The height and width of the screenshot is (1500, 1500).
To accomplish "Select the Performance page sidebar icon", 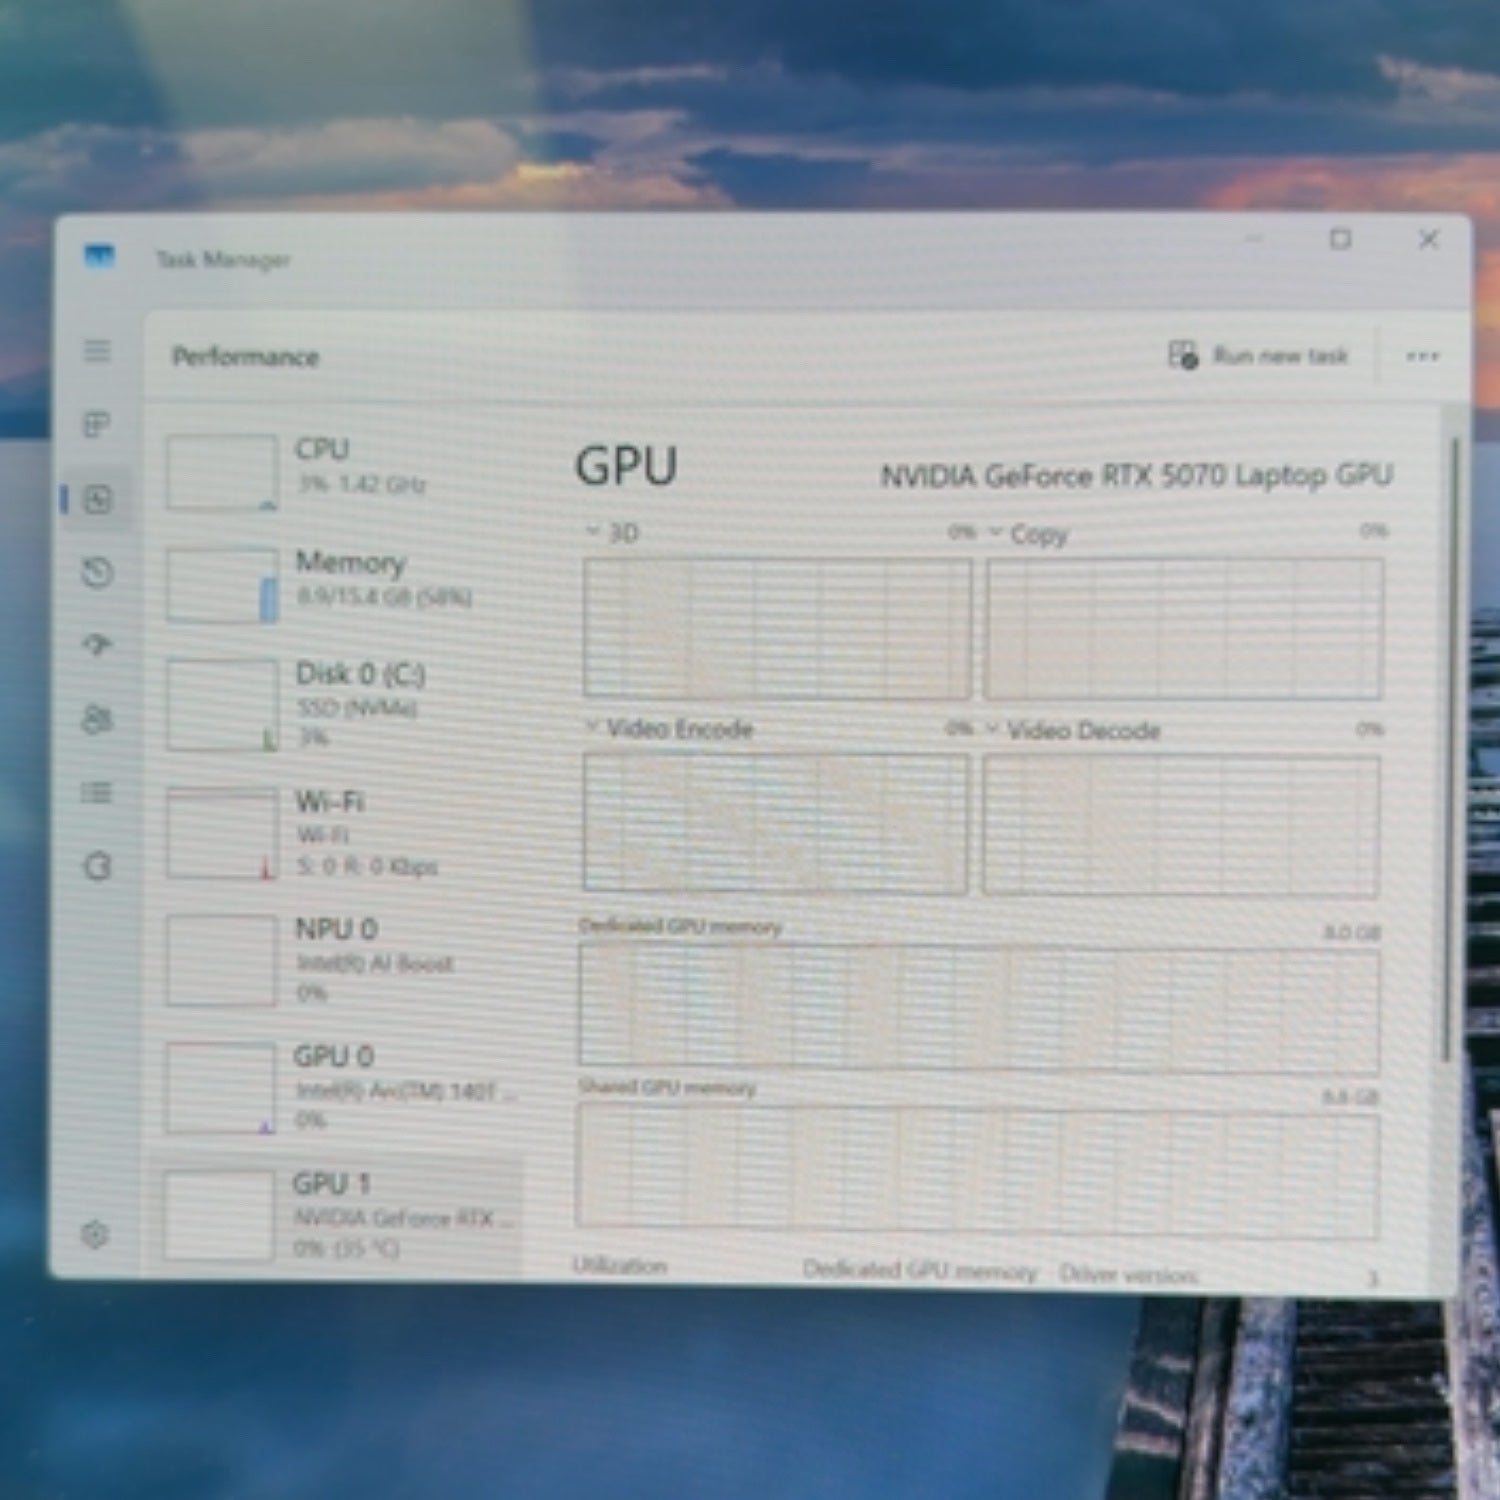I will pos(97,499).
